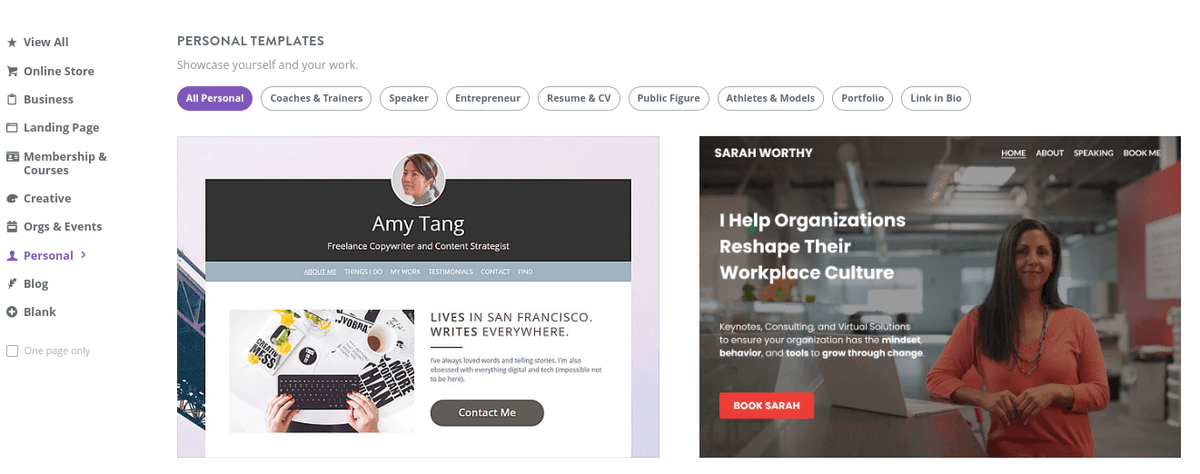Click SPEAKING in Sarah Worthy template nav
The width and height of the screenshot is (1200, 474).
point(1093,153)
